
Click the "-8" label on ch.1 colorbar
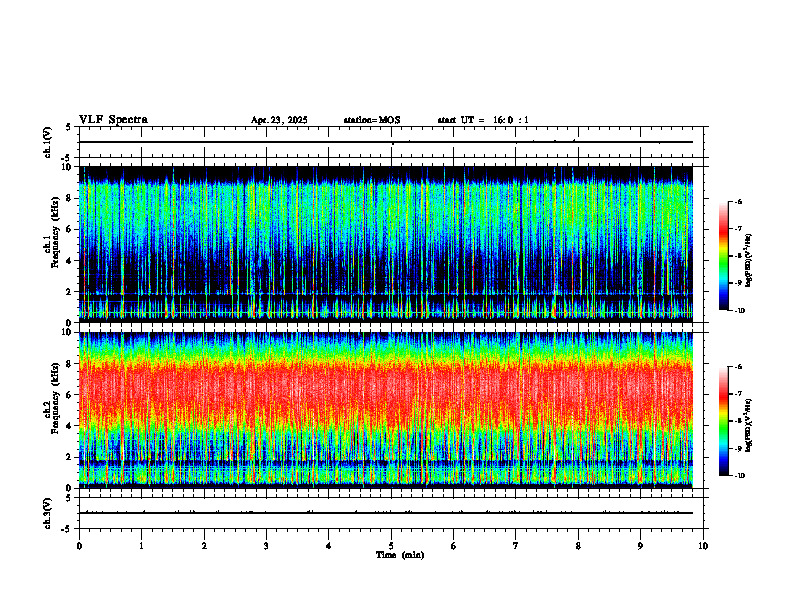click(739, 256)
